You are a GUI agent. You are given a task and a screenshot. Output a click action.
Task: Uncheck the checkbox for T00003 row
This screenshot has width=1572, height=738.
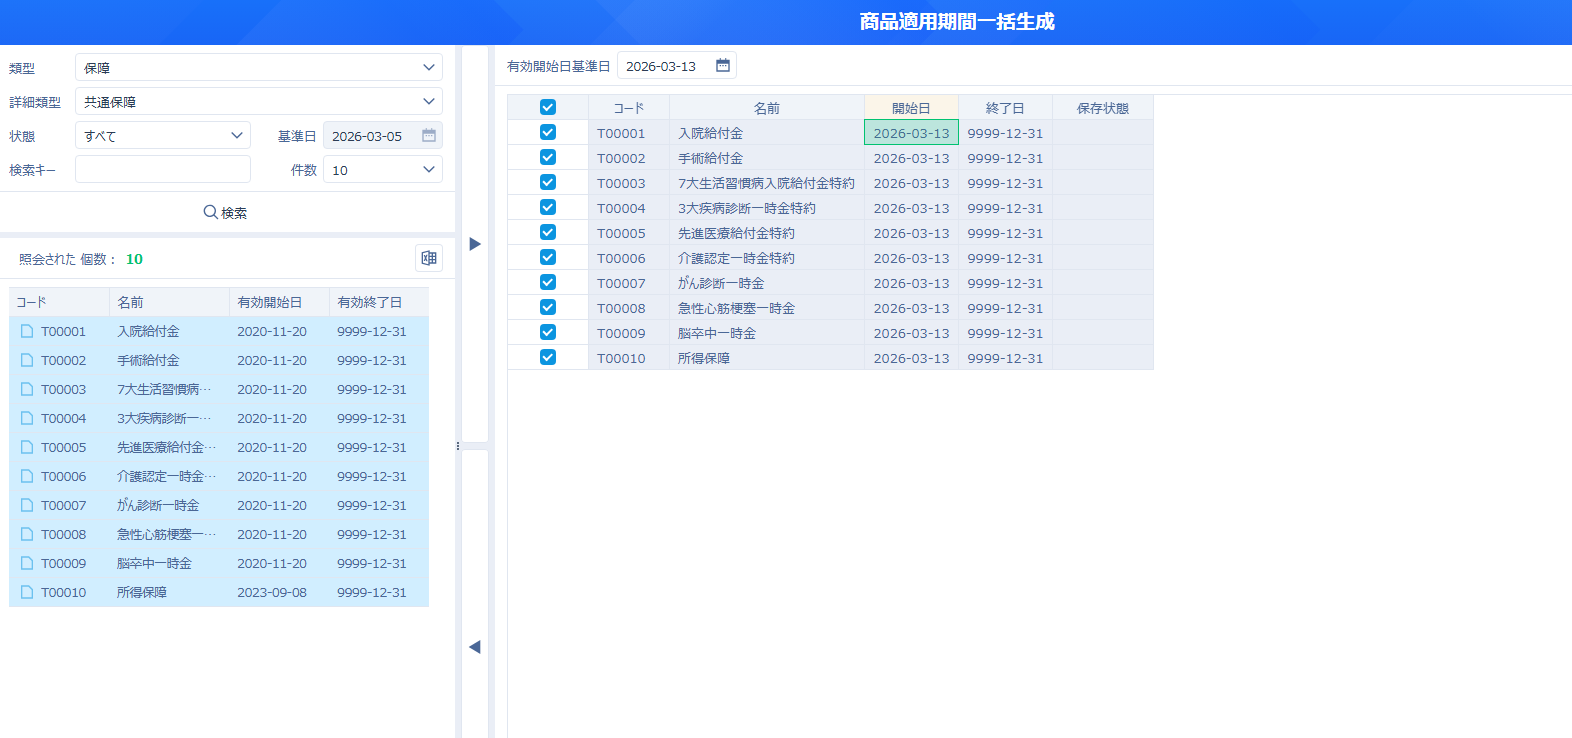tap(548, 182)
